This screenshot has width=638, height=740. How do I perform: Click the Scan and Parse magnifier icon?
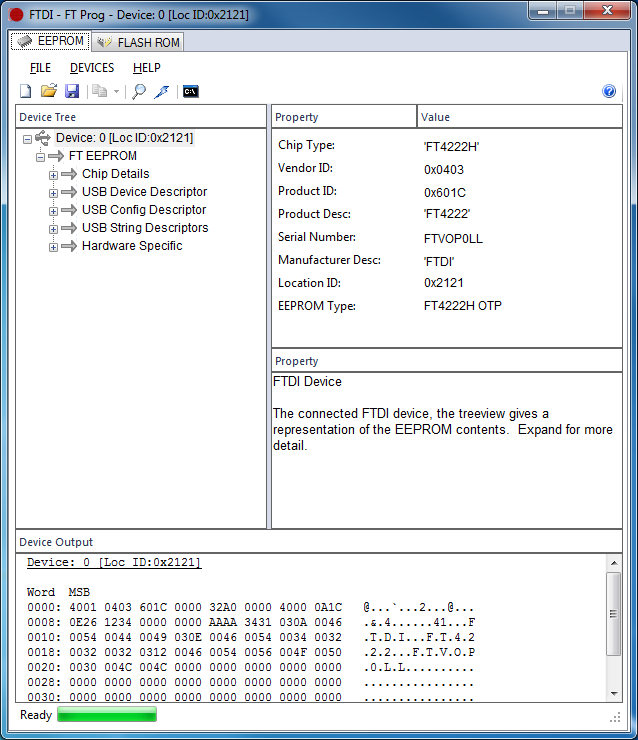pyautogui.click(x=139, y=91)
